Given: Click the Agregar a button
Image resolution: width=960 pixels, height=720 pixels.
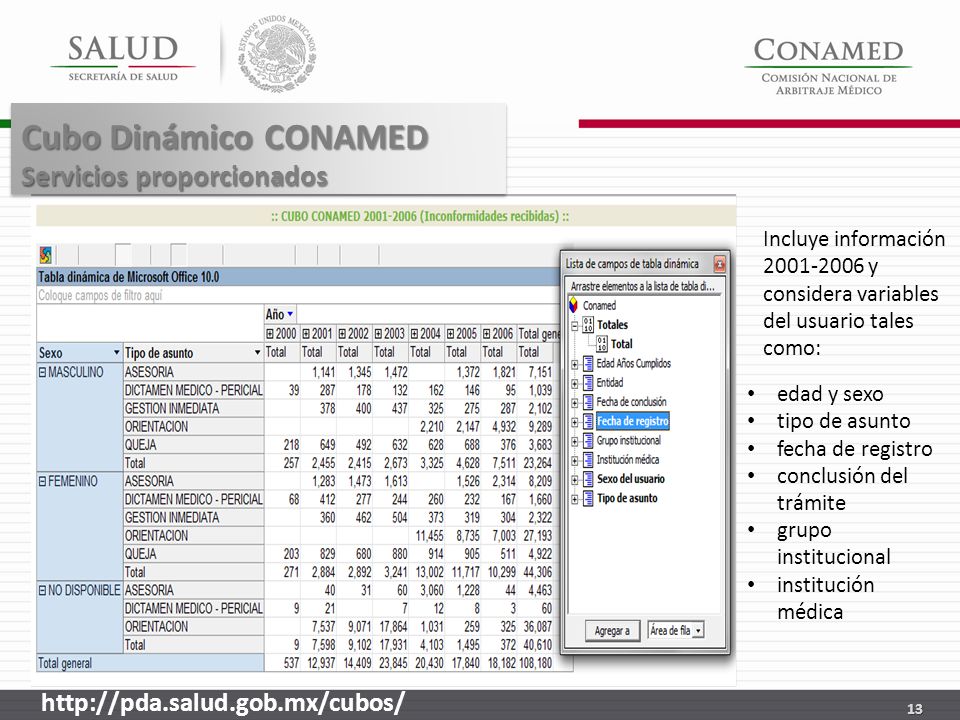Looking at the screenshot, I should [612, 631].
